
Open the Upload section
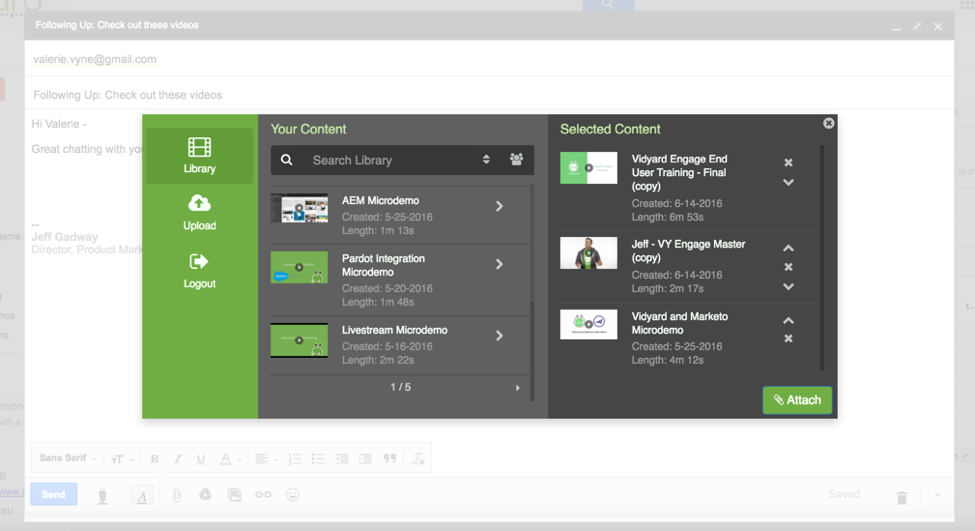point(199,212)
